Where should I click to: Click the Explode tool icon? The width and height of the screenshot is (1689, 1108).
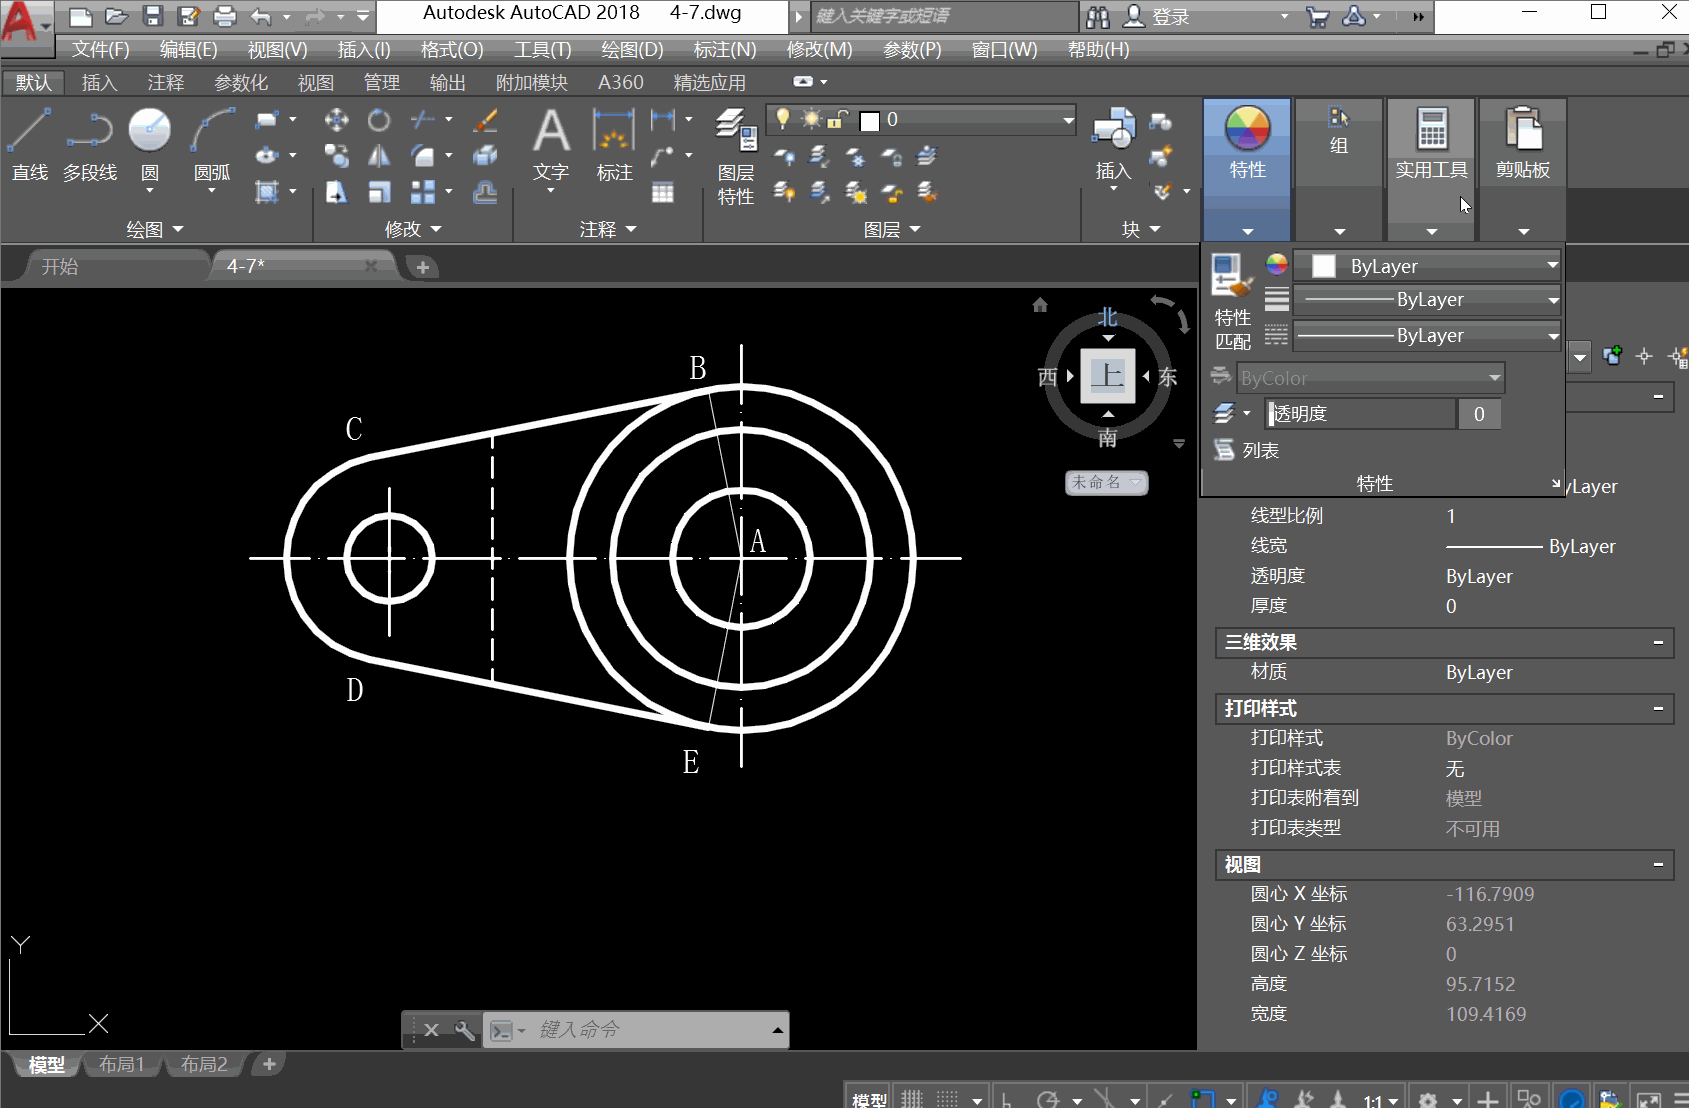485,156
